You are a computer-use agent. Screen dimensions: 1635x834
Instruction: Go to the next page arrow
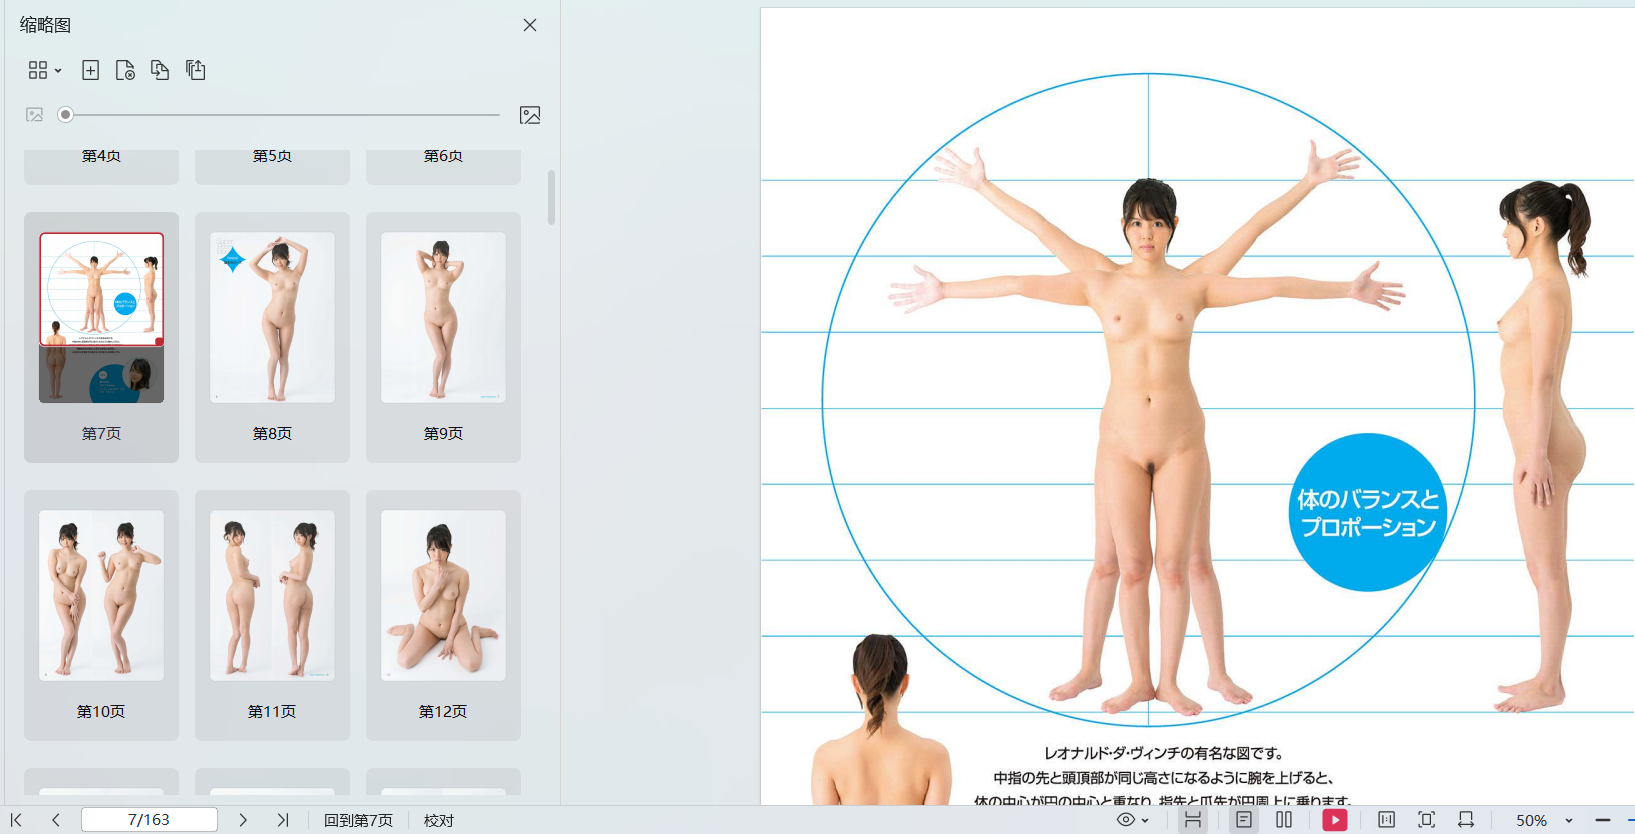[x=243, y=820]
